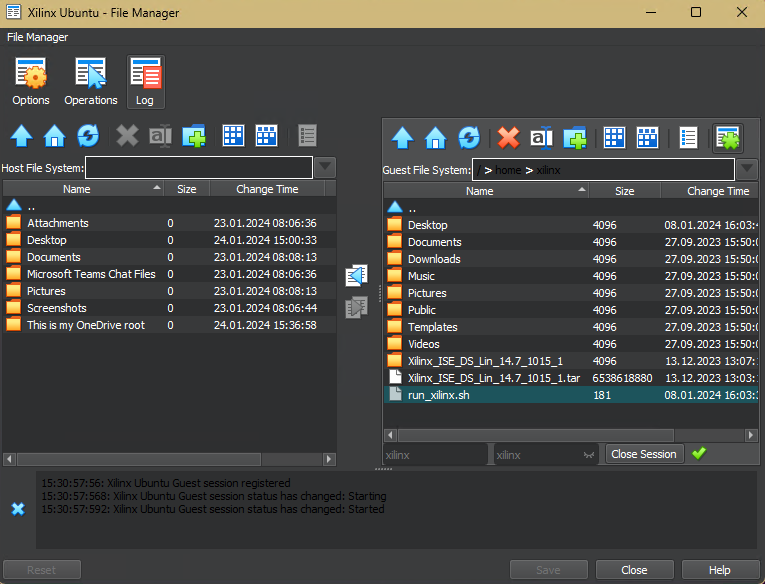Copy selected files from guest to host
Image resolution: width=765 pixels, height=584 pixels.
[357, 276]
